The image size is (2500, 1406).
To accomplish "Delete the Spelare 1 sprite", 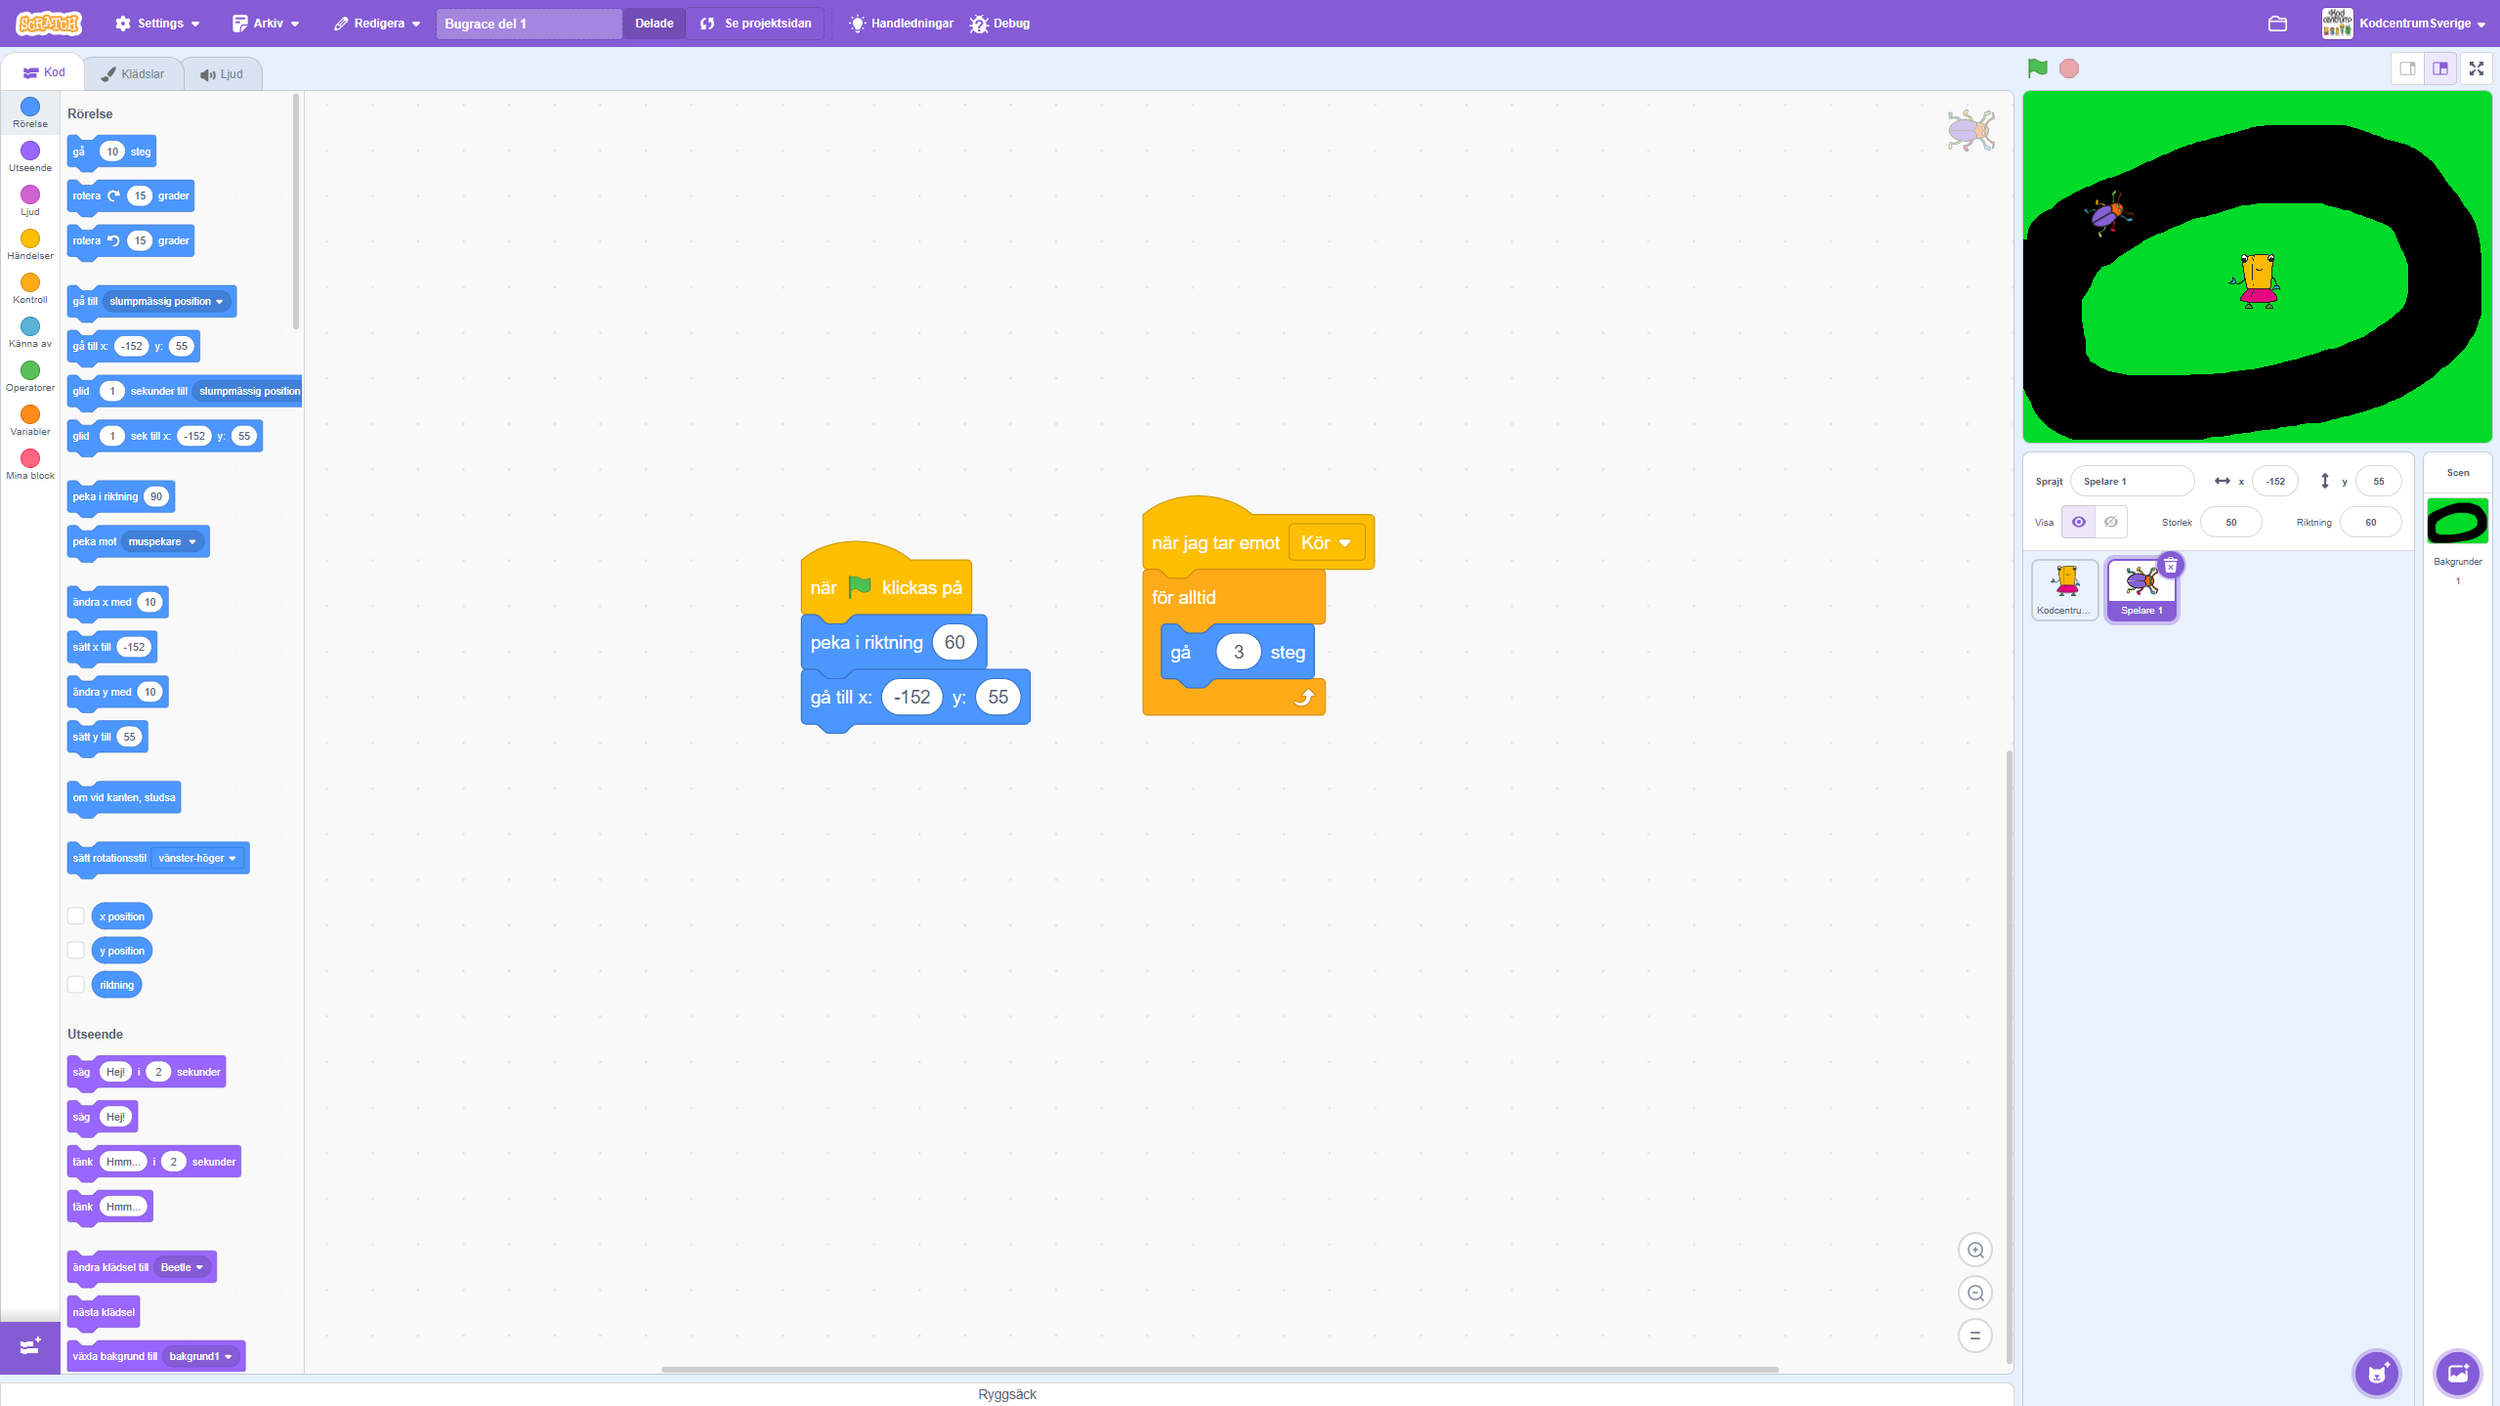I will [x=2170, y=565].
